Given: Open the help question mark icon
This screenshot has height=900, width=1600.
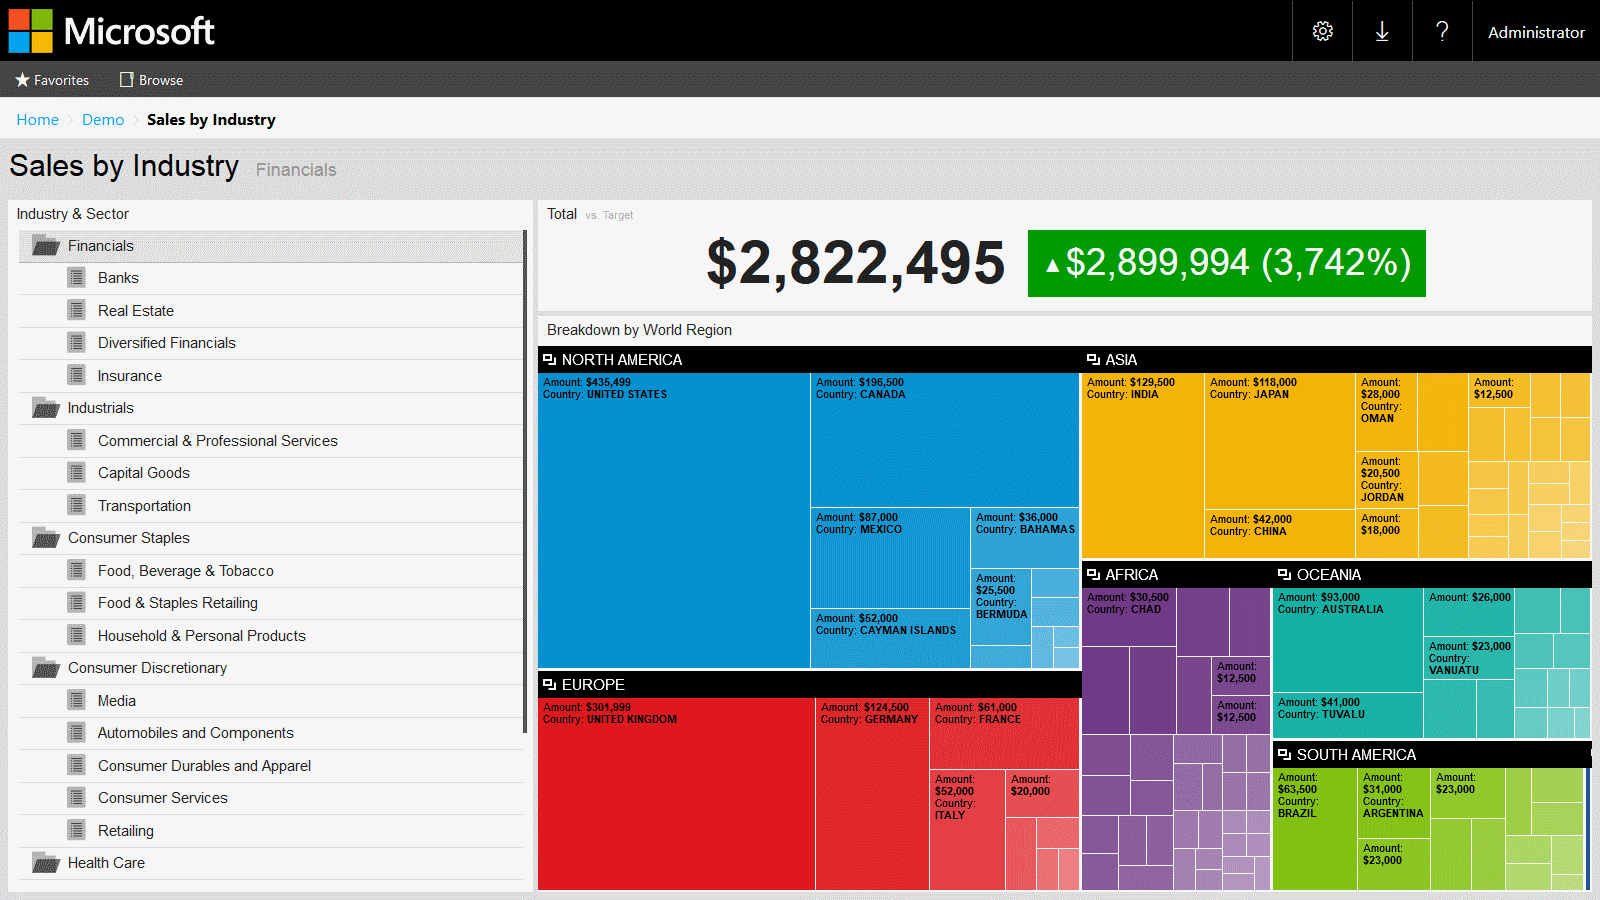Looking at the screenshot, I should (1442, 31).
